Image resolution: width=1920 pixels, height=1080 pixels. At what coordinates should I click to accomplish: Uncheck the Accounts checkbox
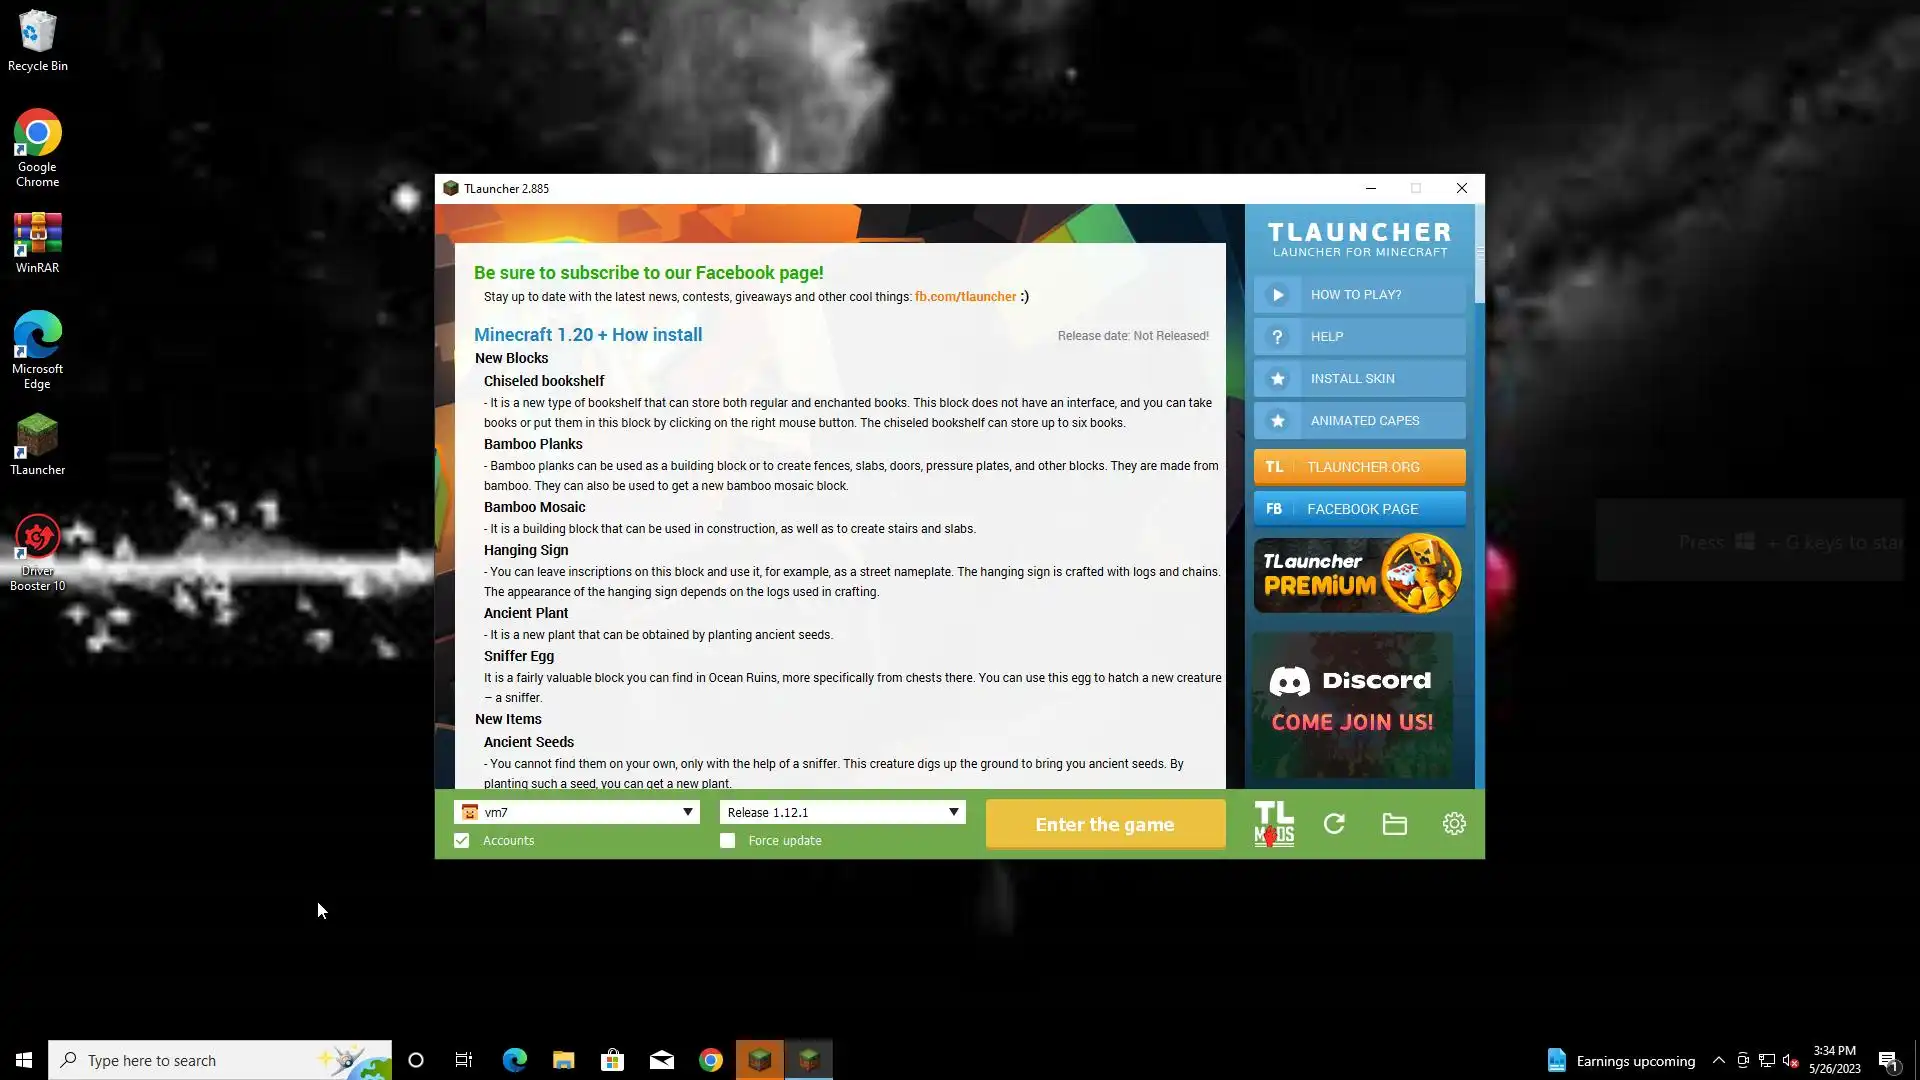[x=461, y=841]
